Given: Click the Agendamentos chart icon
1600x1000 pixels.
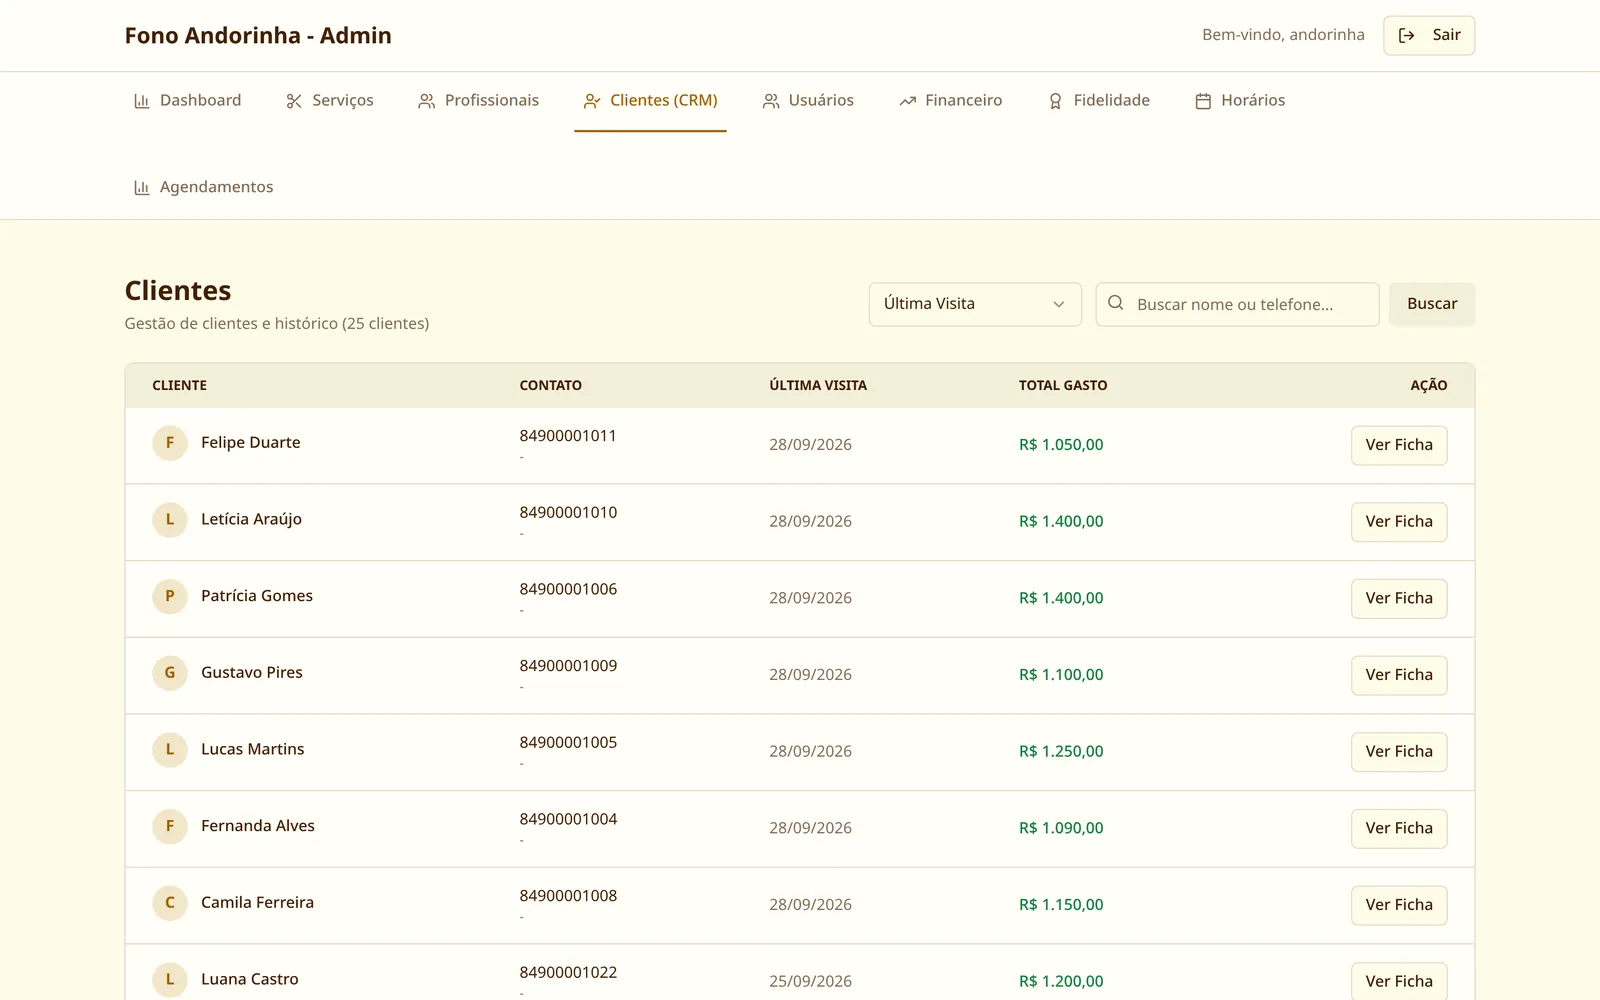Looking at the screenshot, I should click(x=141, y=187).
